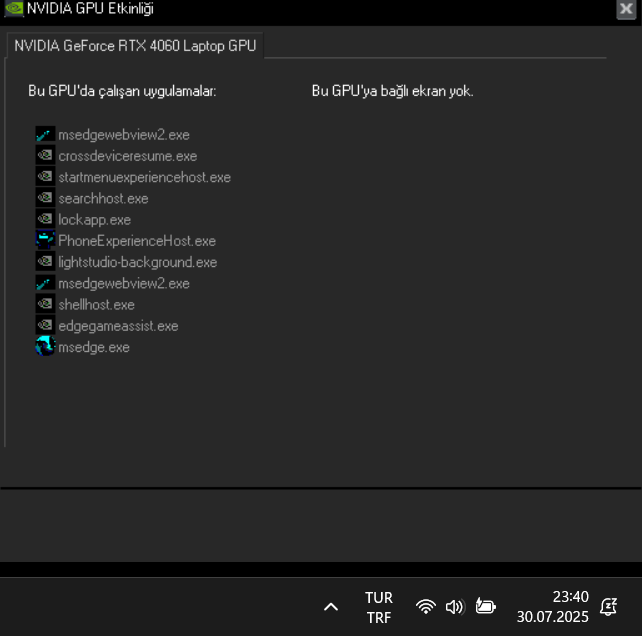Select the edgegameassist.exe text
The width and height of the screenshot is (642, 636).
click(118, 326)
